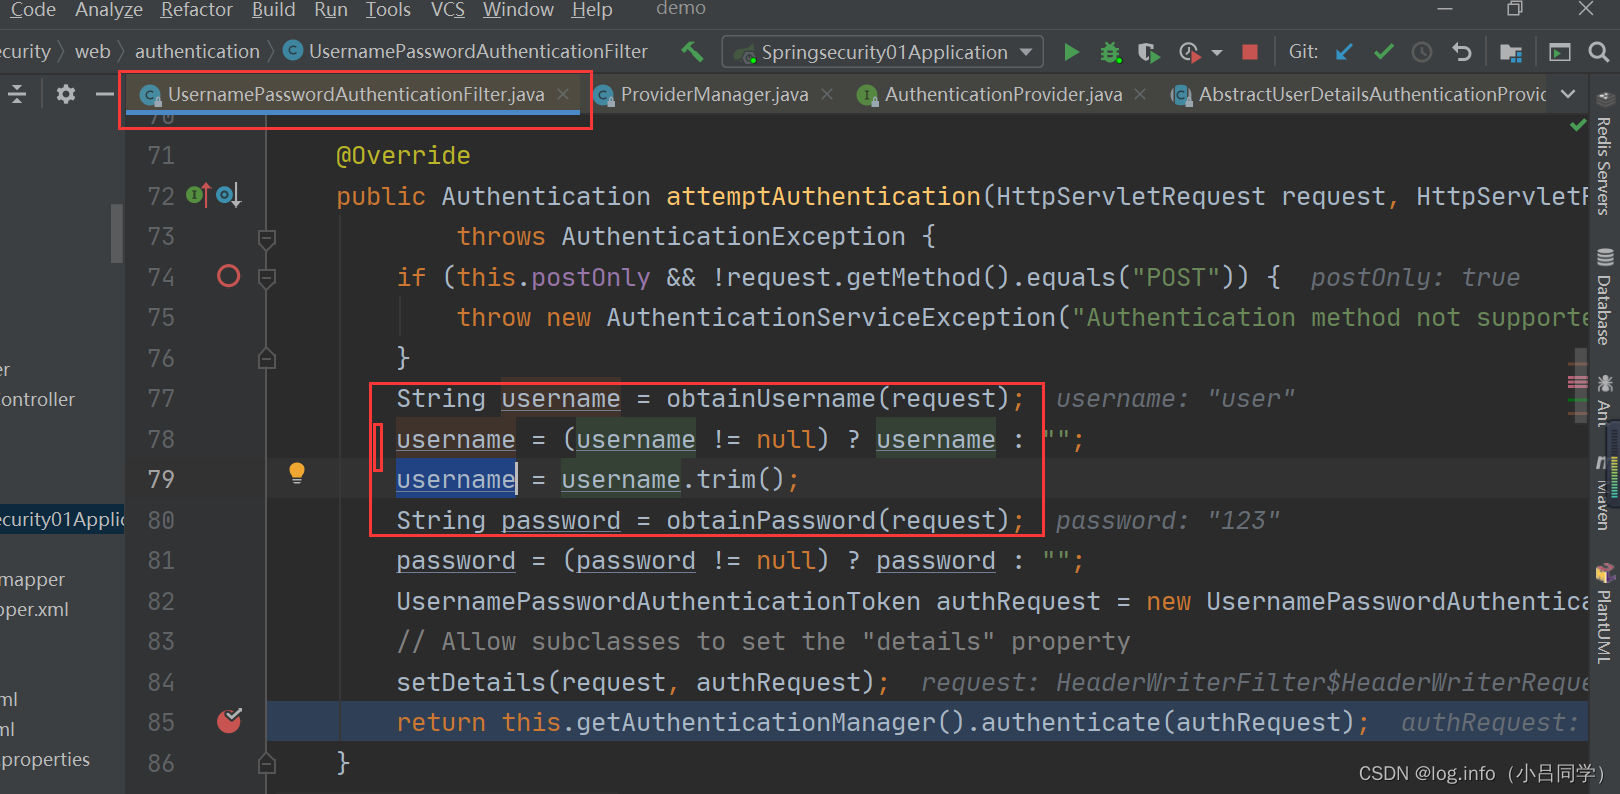
Task: Click green inspection checkmark in editor corner
Action: [1578, 125]
